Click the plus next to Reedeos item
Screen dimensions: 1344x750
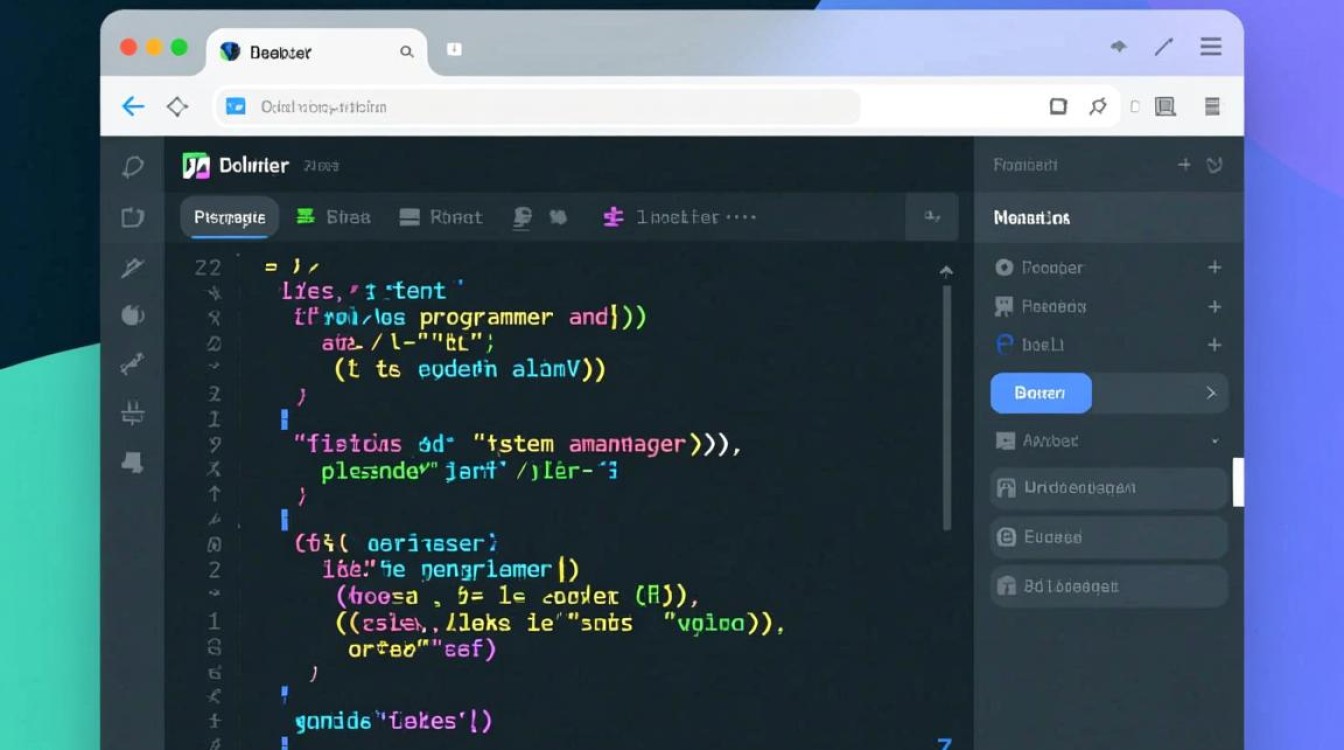tap(1214, 307)
